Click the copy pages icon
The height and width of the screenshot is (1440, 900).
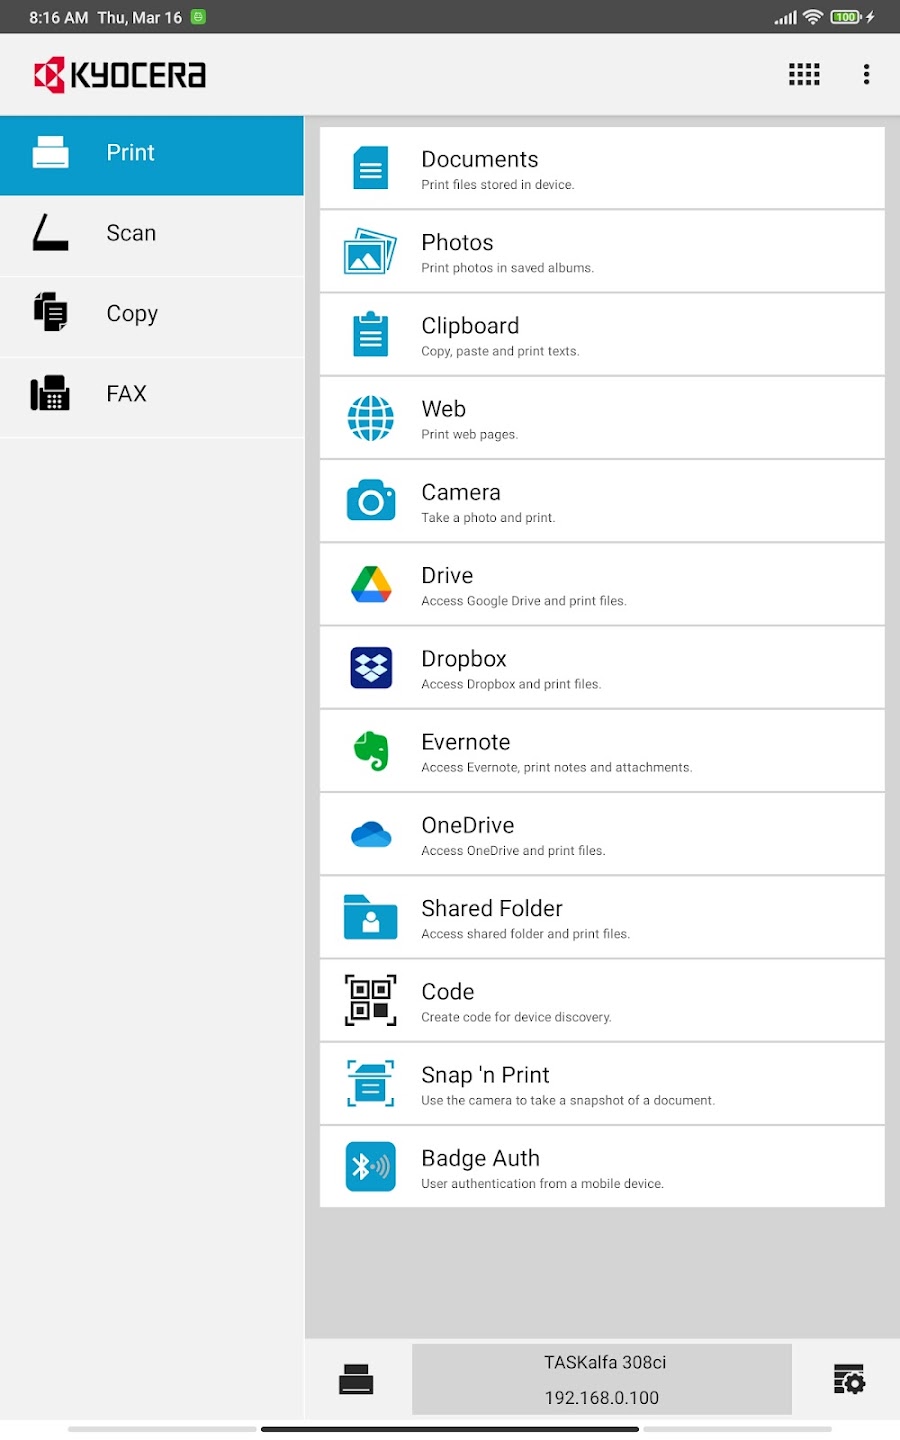[x=50, y=312]
